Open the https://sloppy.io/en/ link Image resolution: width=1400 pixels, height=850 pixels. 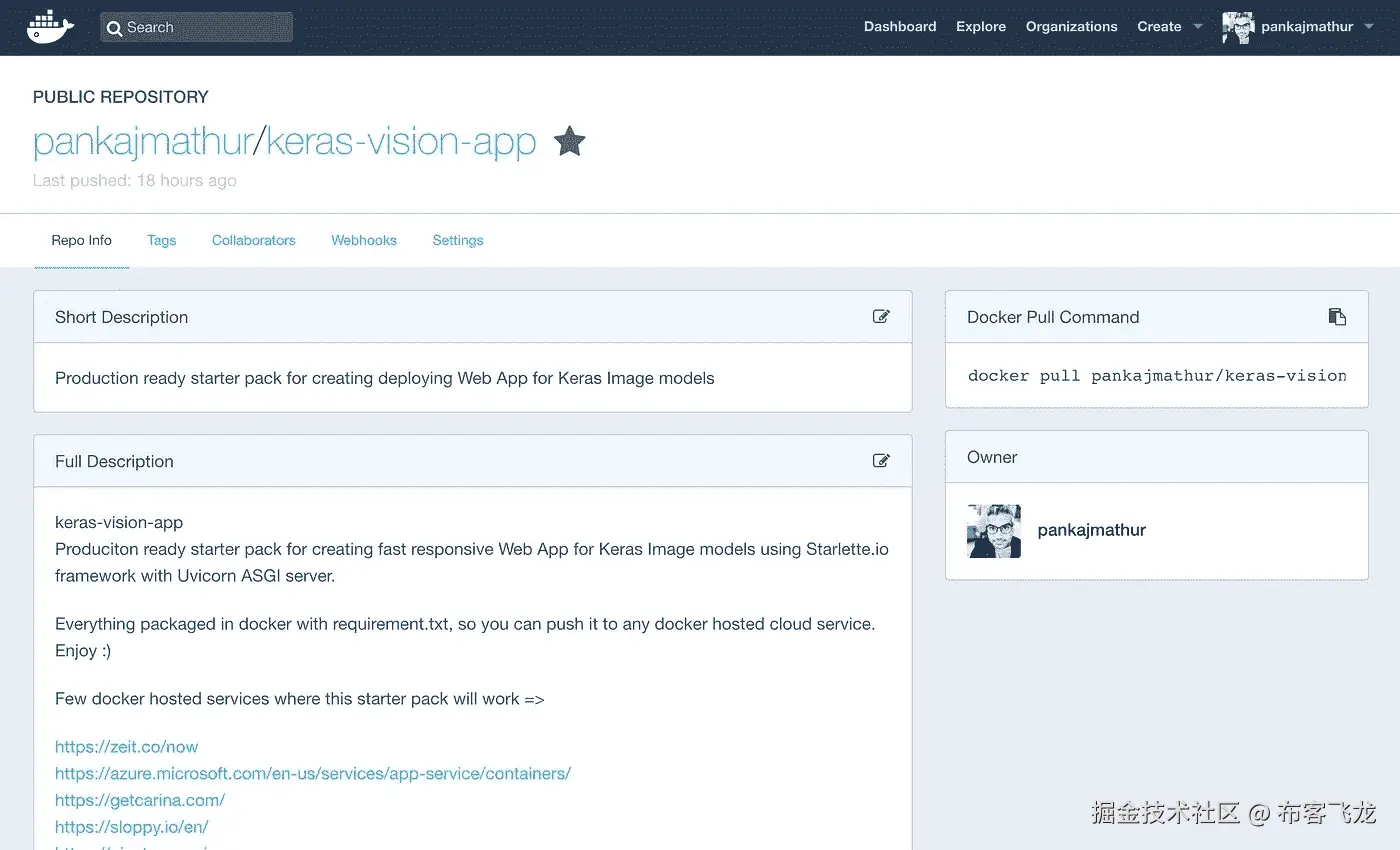(132, 827)
